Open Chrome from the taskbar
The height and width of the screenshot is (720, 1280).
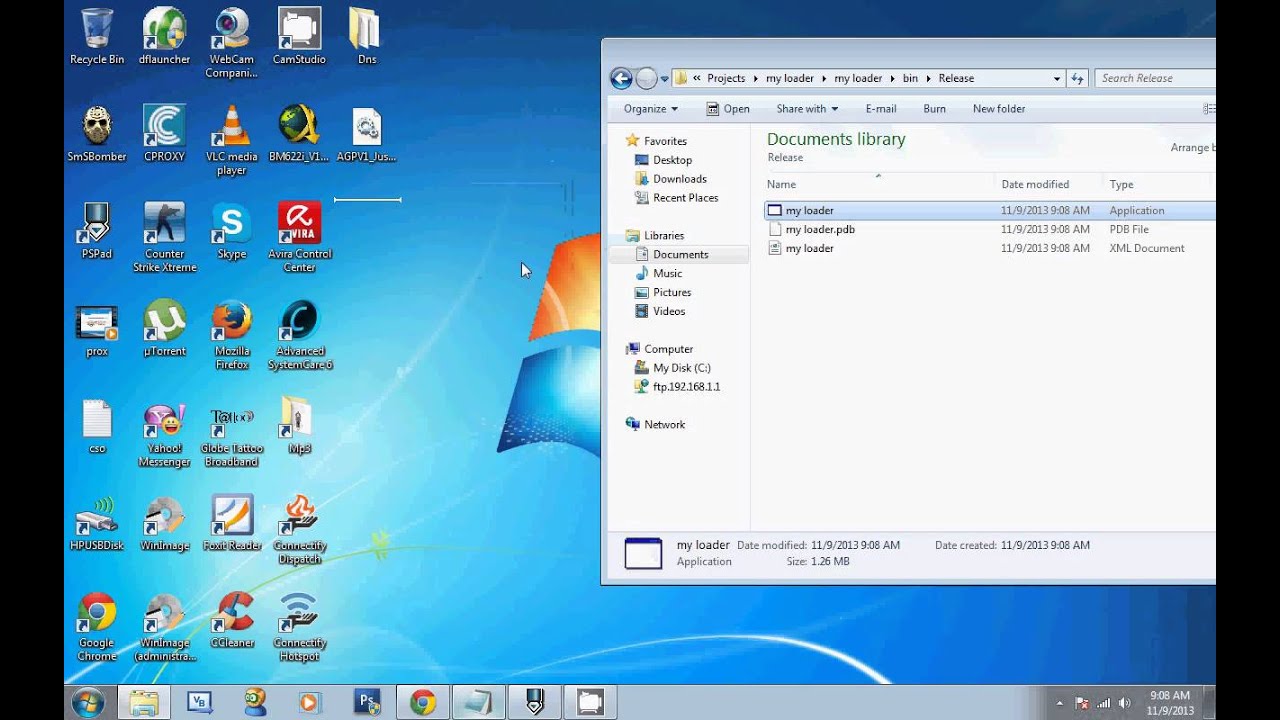[423, 703]
